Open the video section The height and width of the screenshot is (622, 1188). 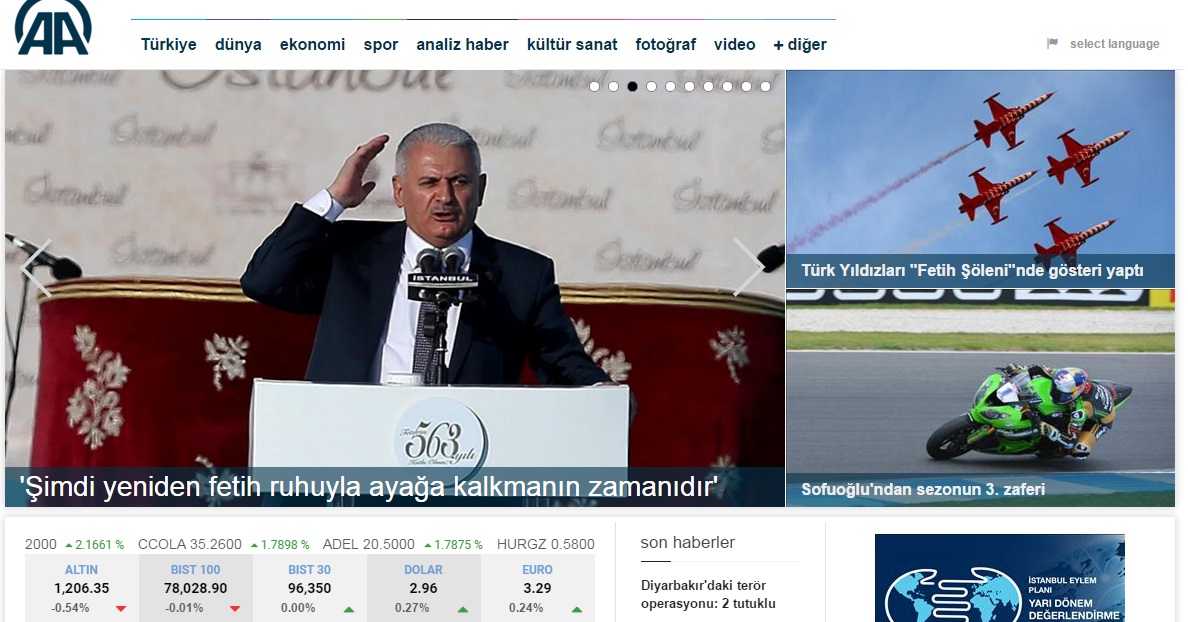coord(734,45)
